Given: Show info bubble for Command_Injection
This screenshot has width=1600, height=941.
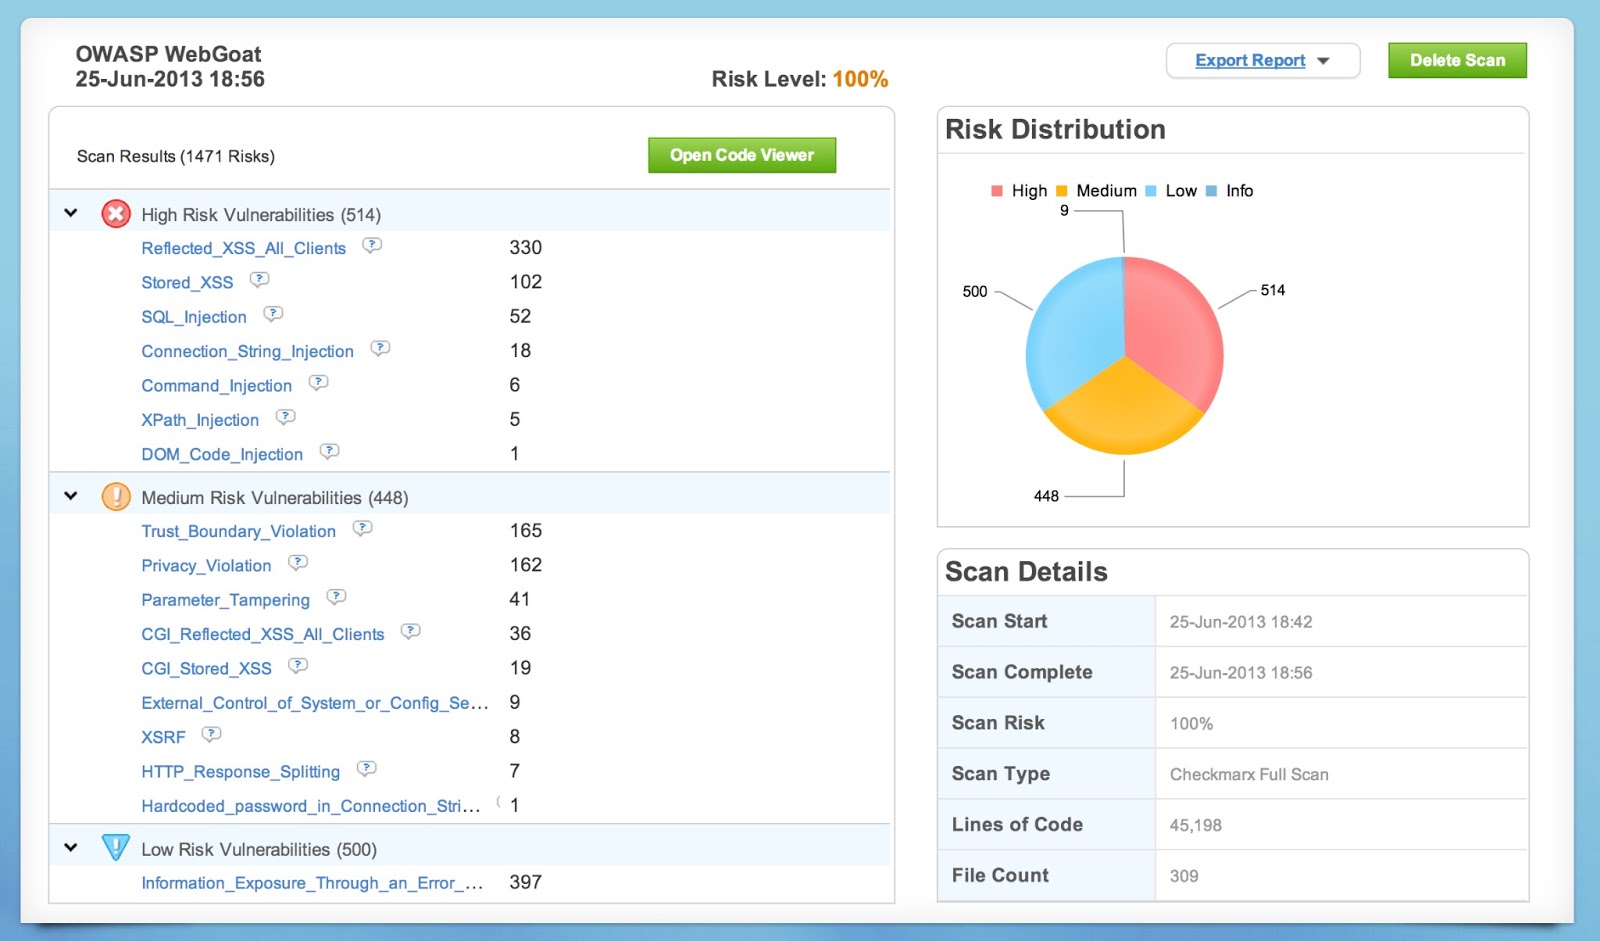Looking at the screenshot, I should 319,383.
